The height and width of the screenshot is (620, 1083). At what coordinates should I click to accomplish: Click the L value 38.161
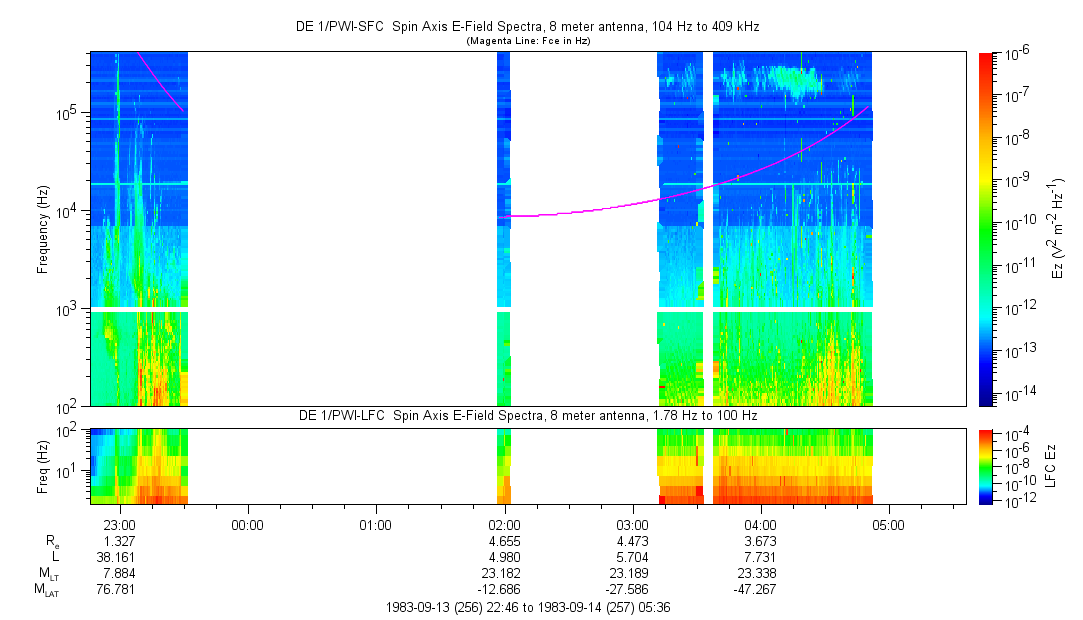[x=119, y=557]
